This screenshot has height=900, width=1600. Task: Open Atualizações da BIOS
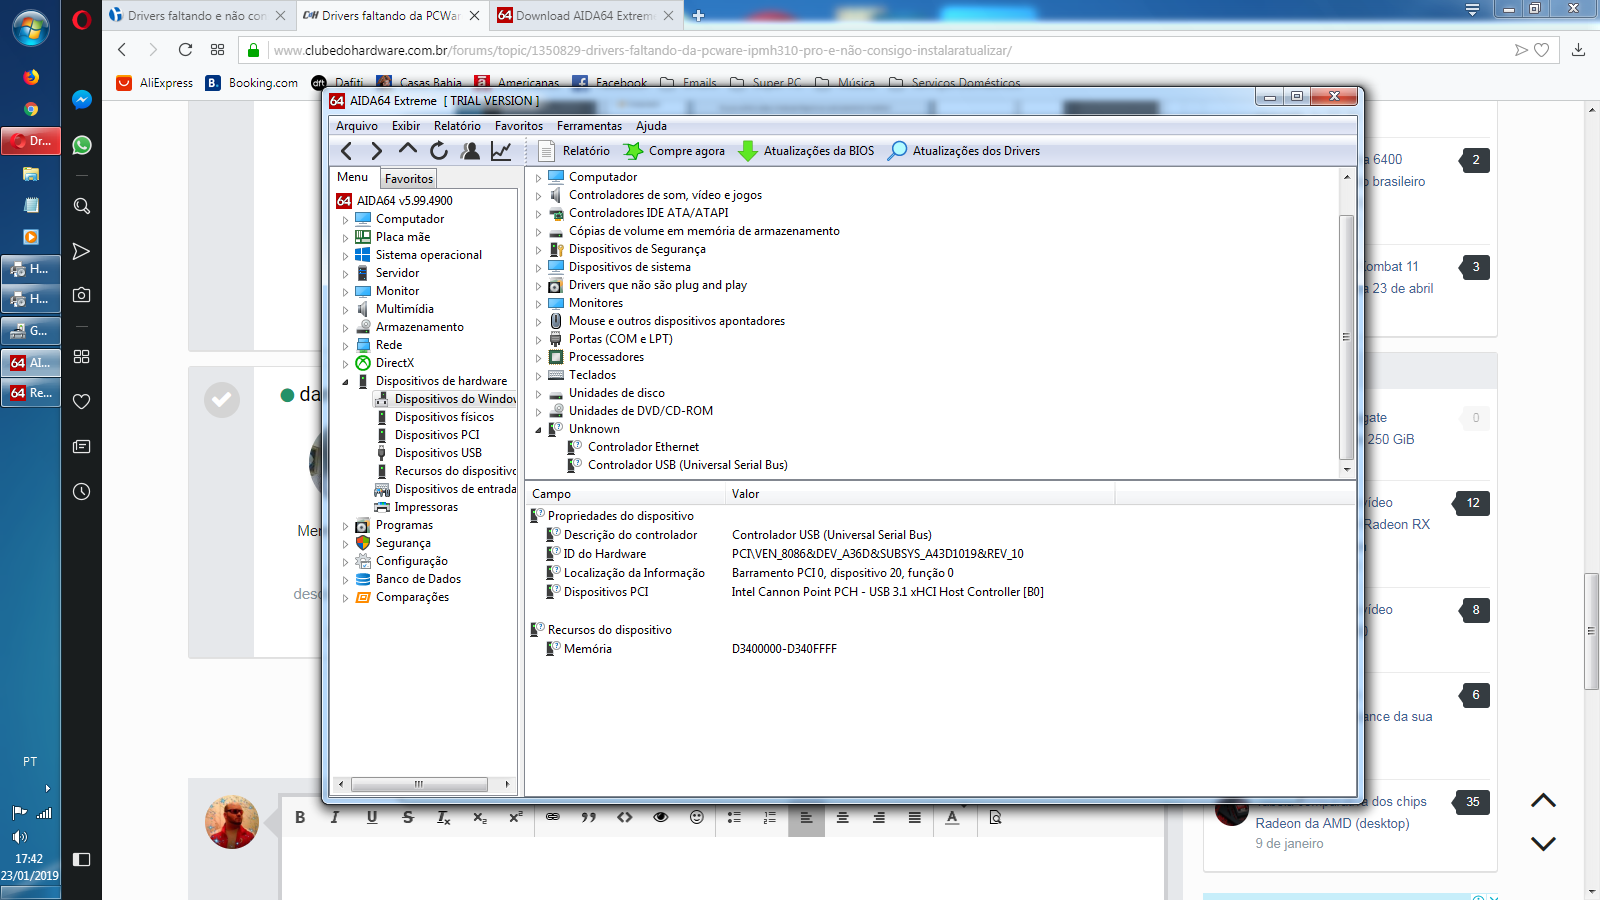coord(806,151)
